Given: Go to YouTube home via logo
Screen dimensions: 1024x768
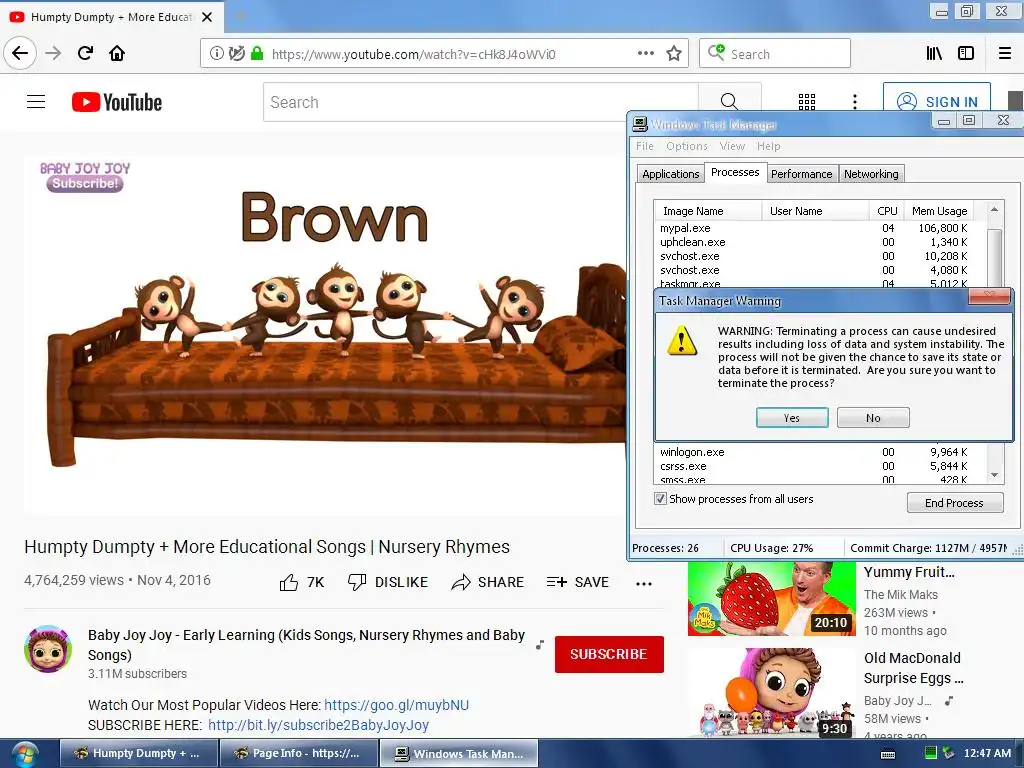Looking at the screenshot, I should point(117,102).
